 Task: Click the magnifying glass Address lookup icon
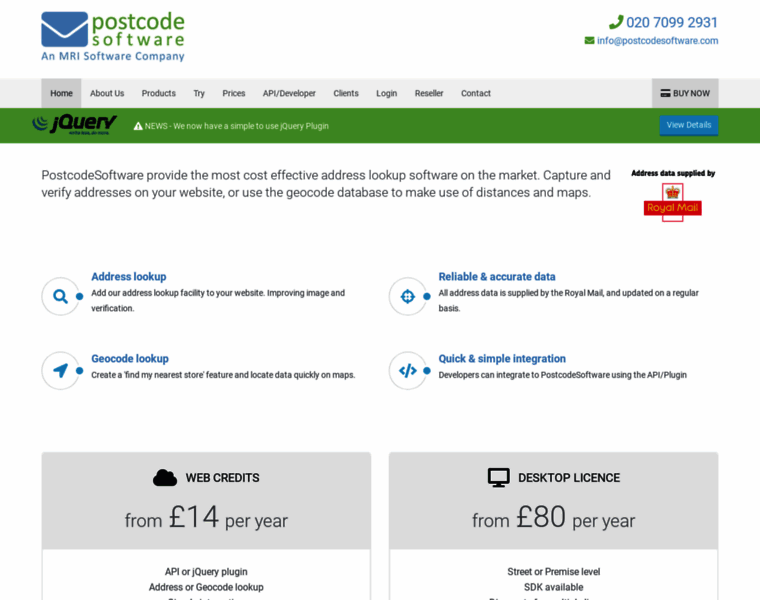[60, 296]
